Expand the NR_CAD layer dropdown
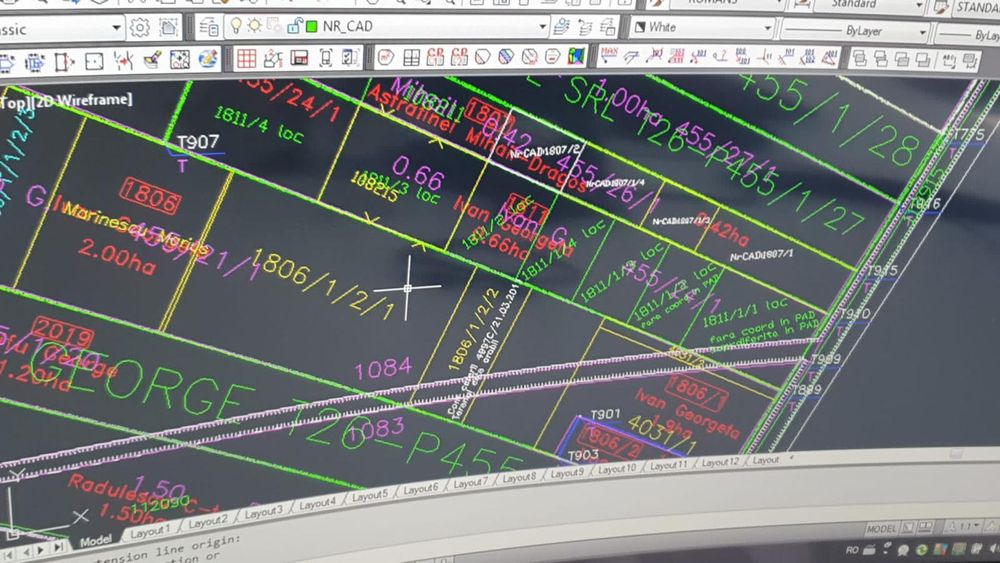This screenshot has width=1000, height=563. 542,27
